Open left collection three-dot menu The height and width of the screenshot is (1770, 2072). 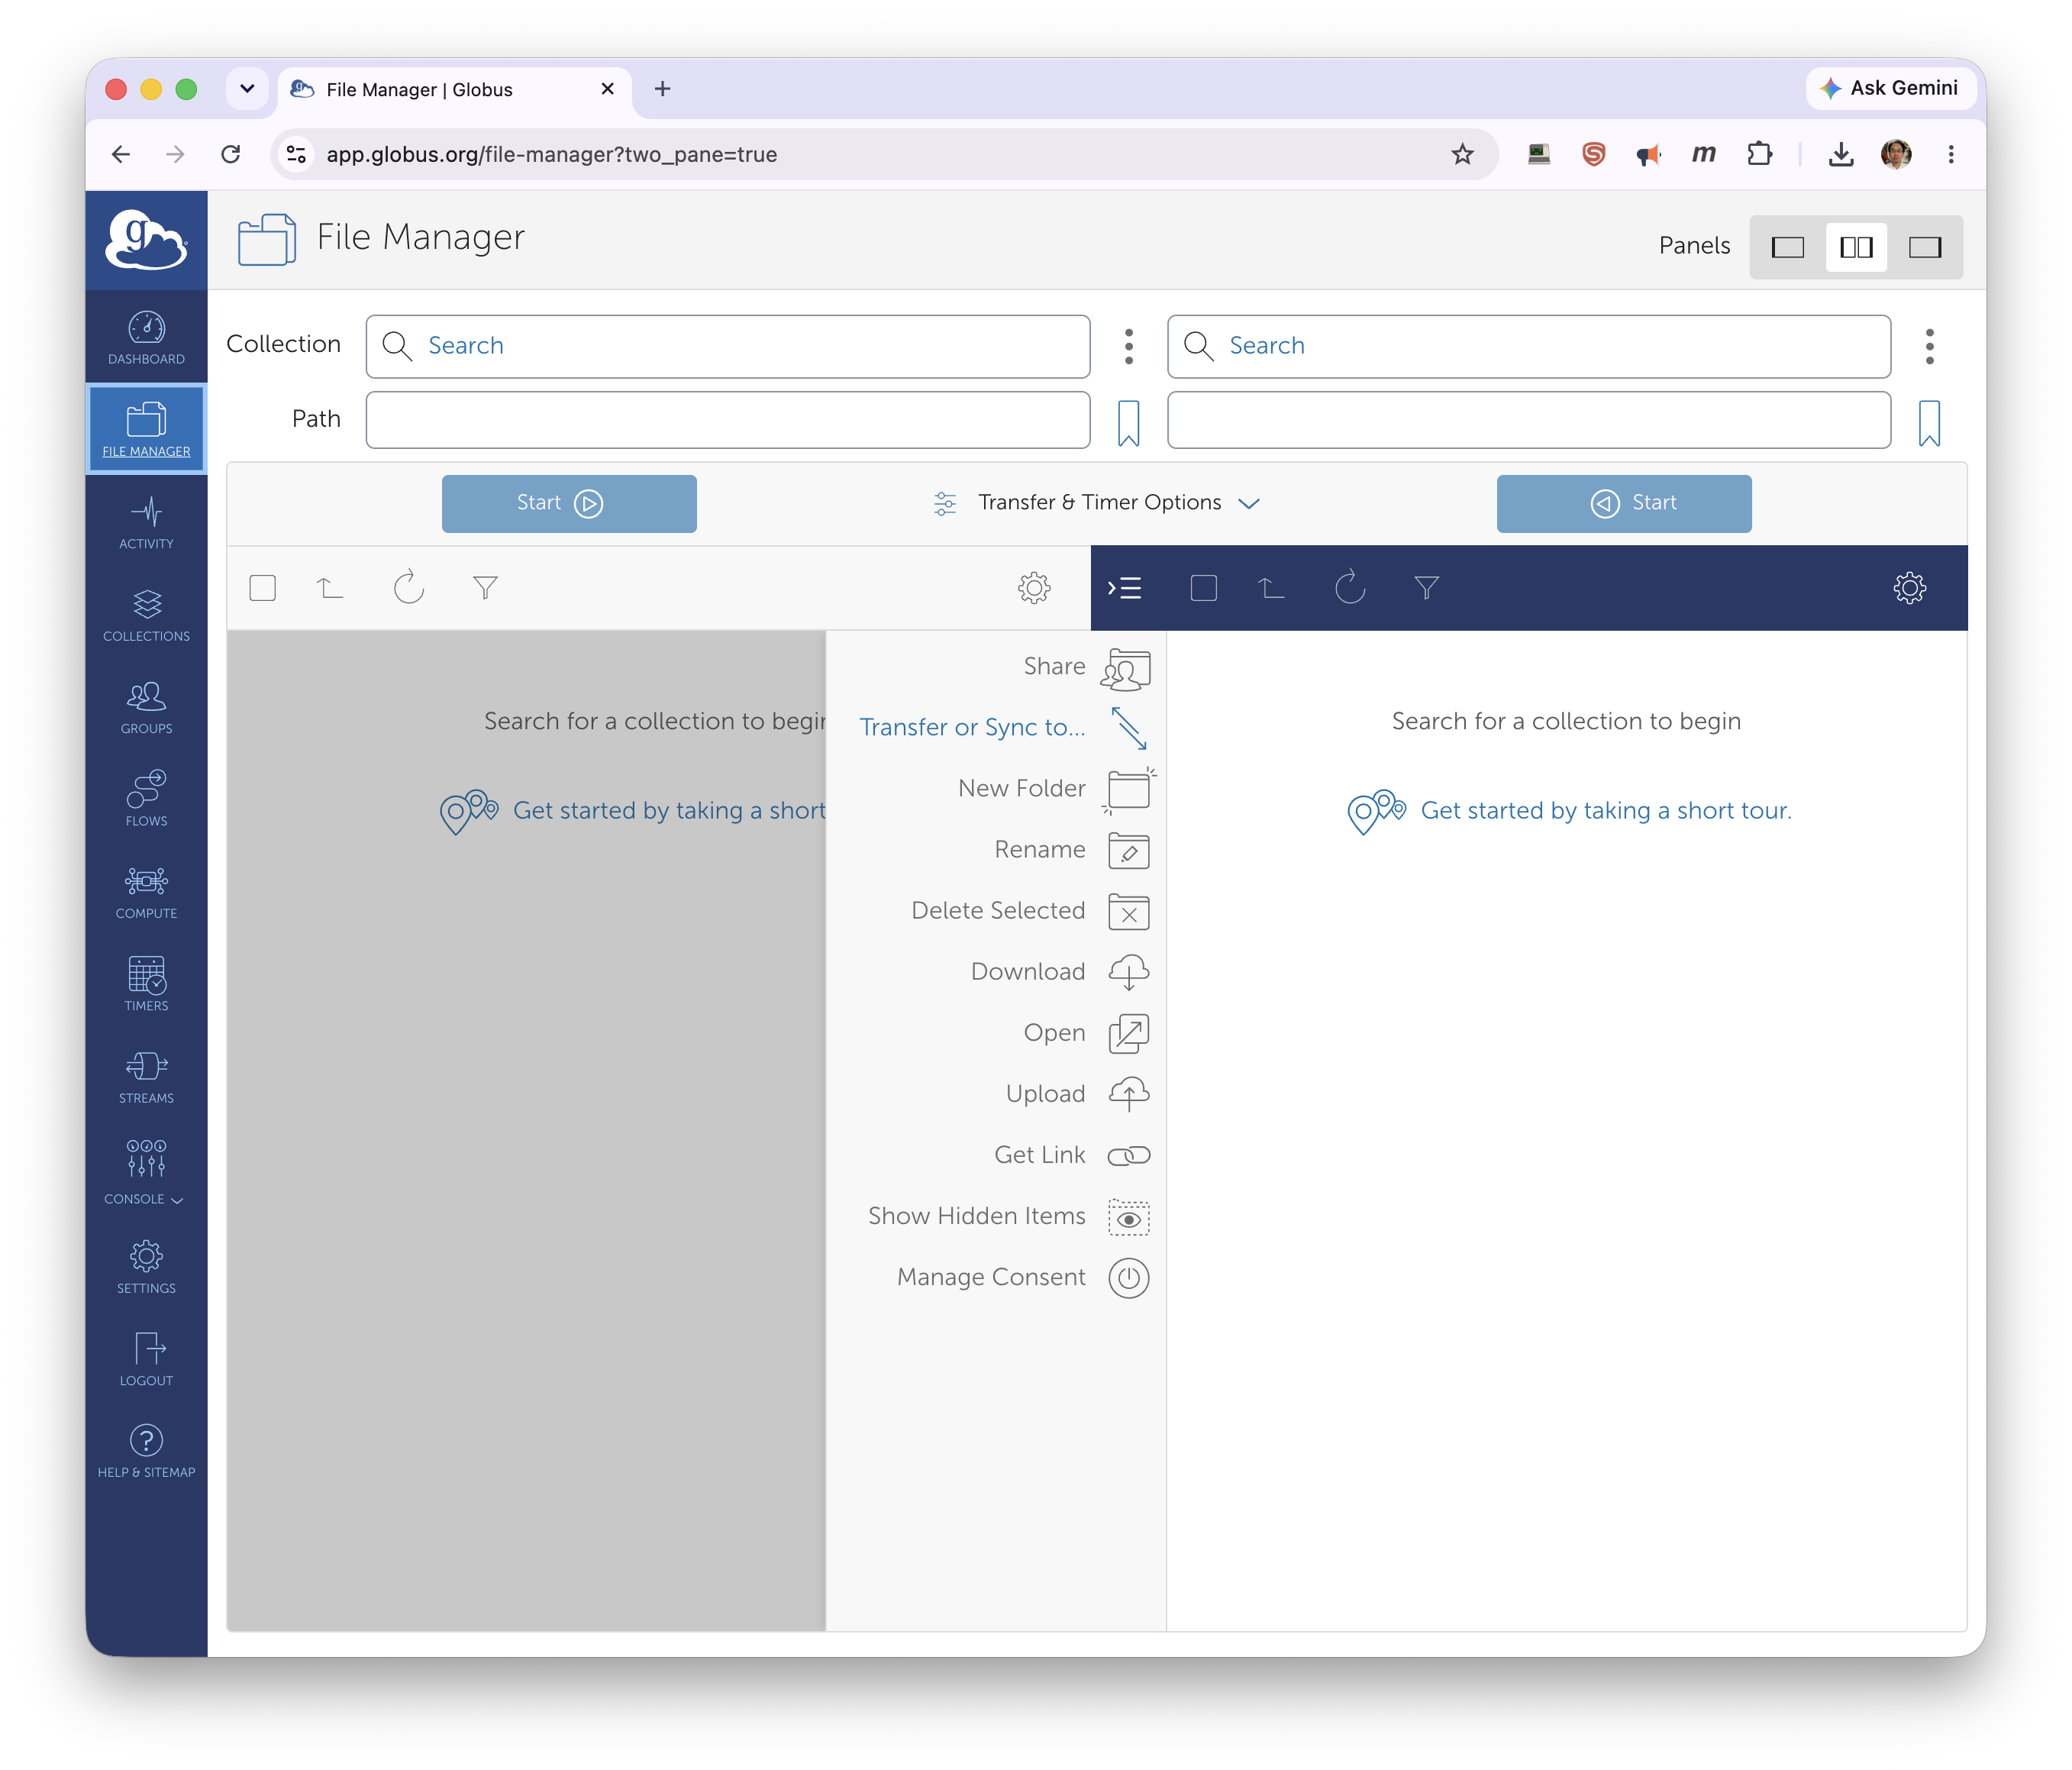[1128, 346]
